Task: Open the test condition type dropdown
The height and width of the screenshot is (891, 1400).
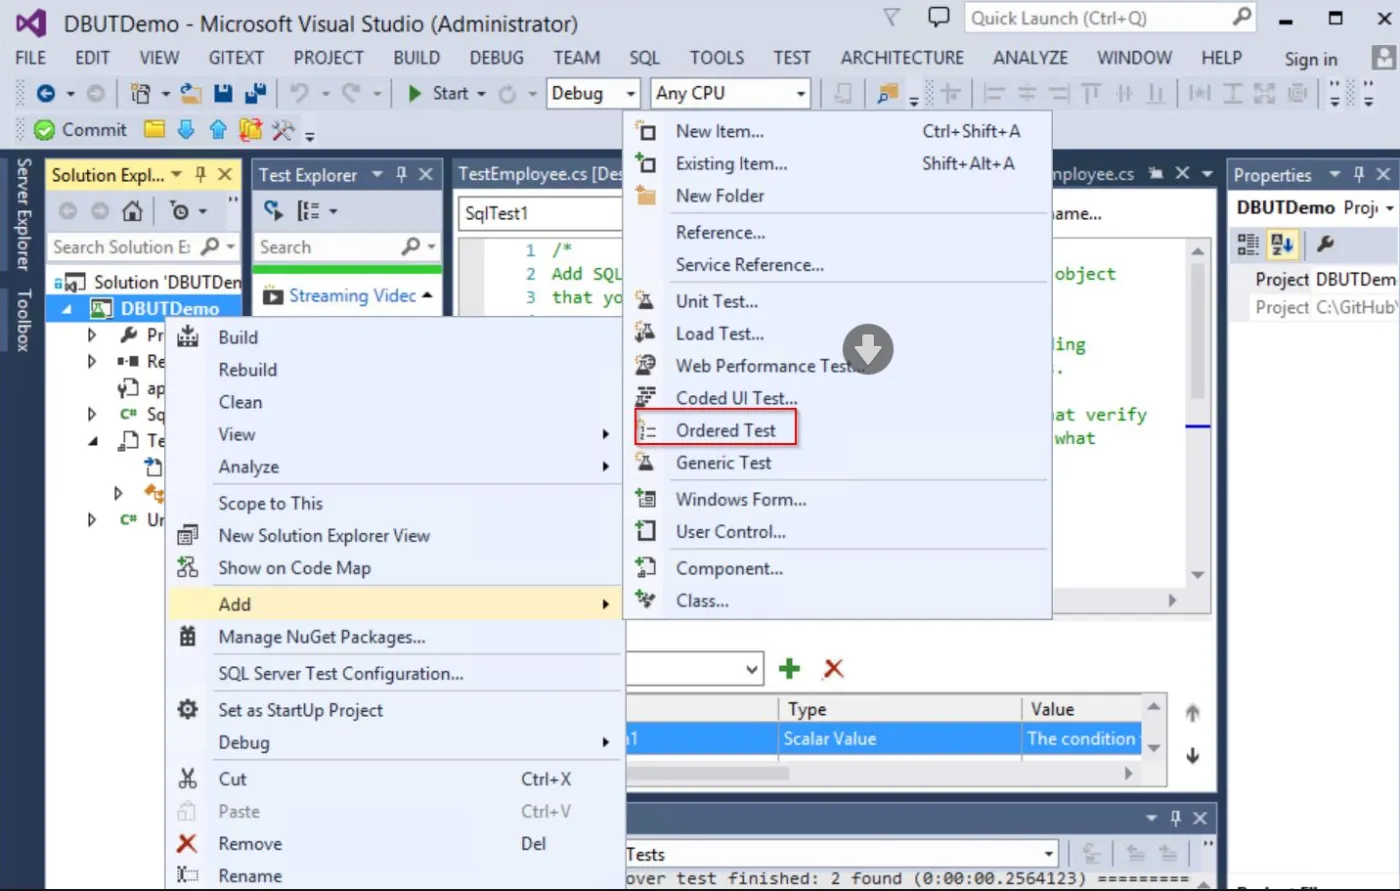Action: click(x=754, y=669)
